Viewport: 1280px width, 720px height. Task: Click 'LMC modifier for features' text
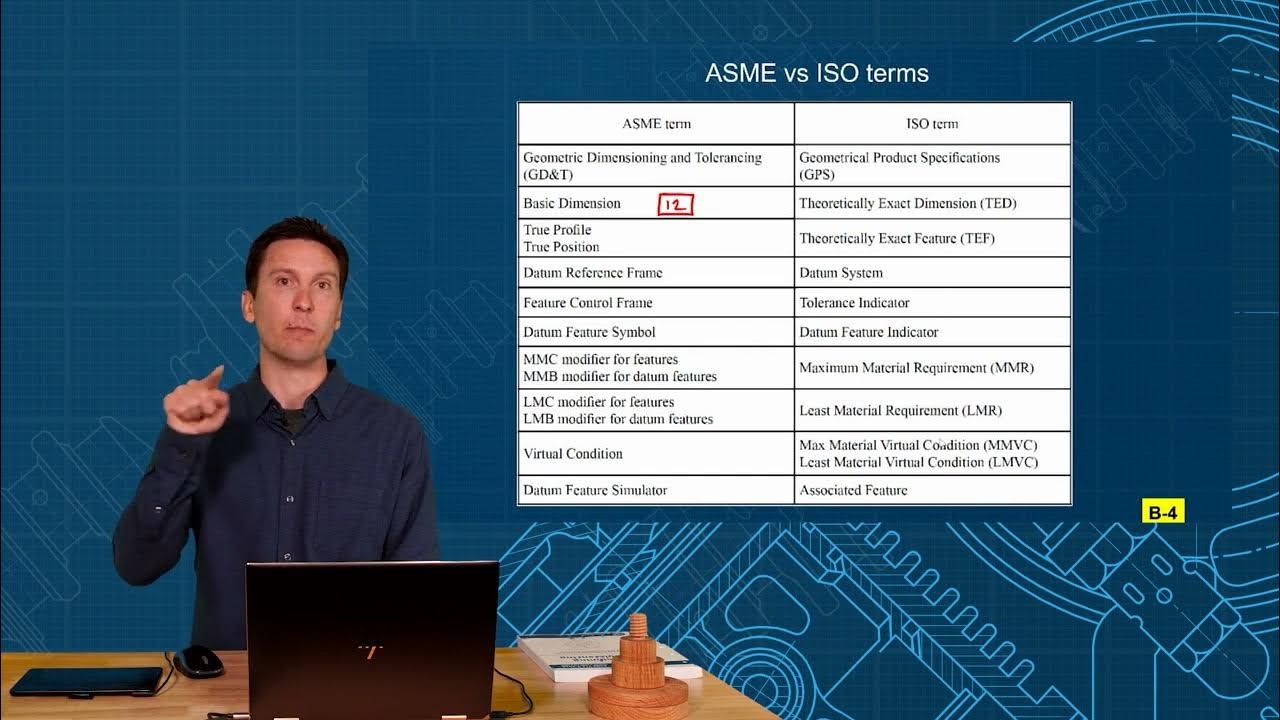click(x=599, y=402)
